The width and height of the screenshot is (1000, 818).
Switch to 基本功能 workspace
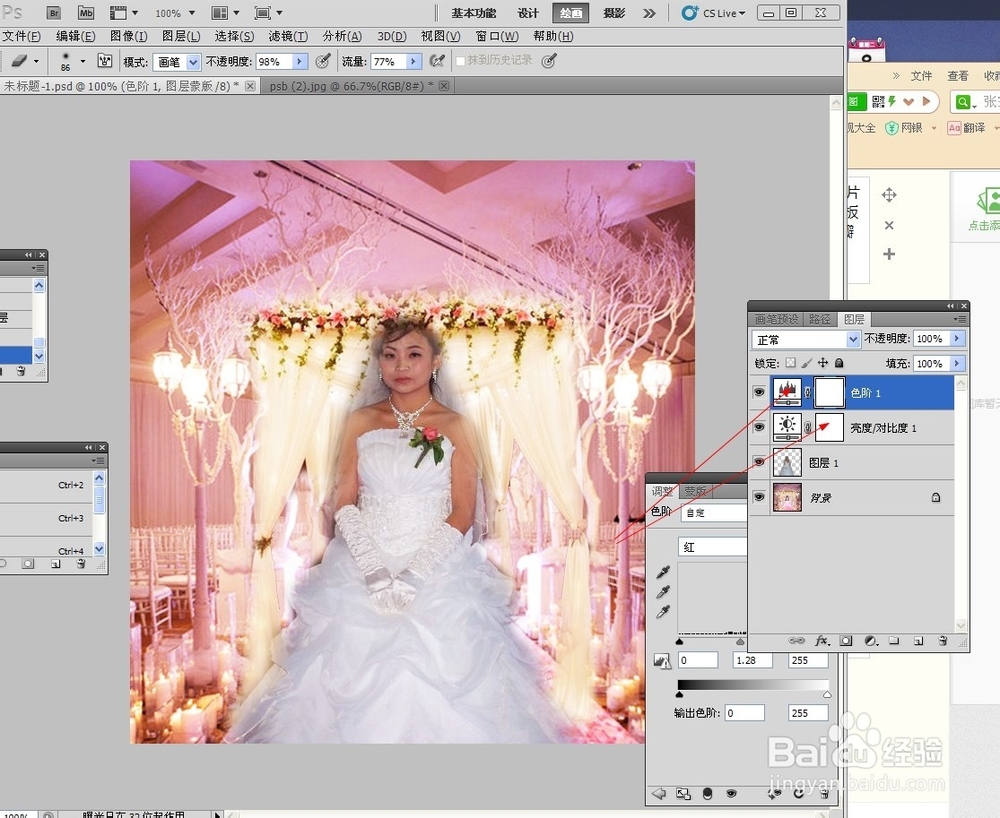point(473,13)
